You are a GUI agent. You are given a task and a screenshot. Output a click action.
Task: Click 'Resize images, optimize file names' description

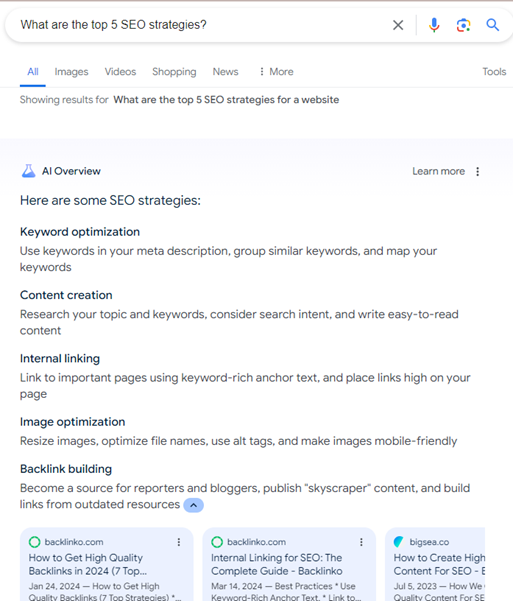point(238,441)
